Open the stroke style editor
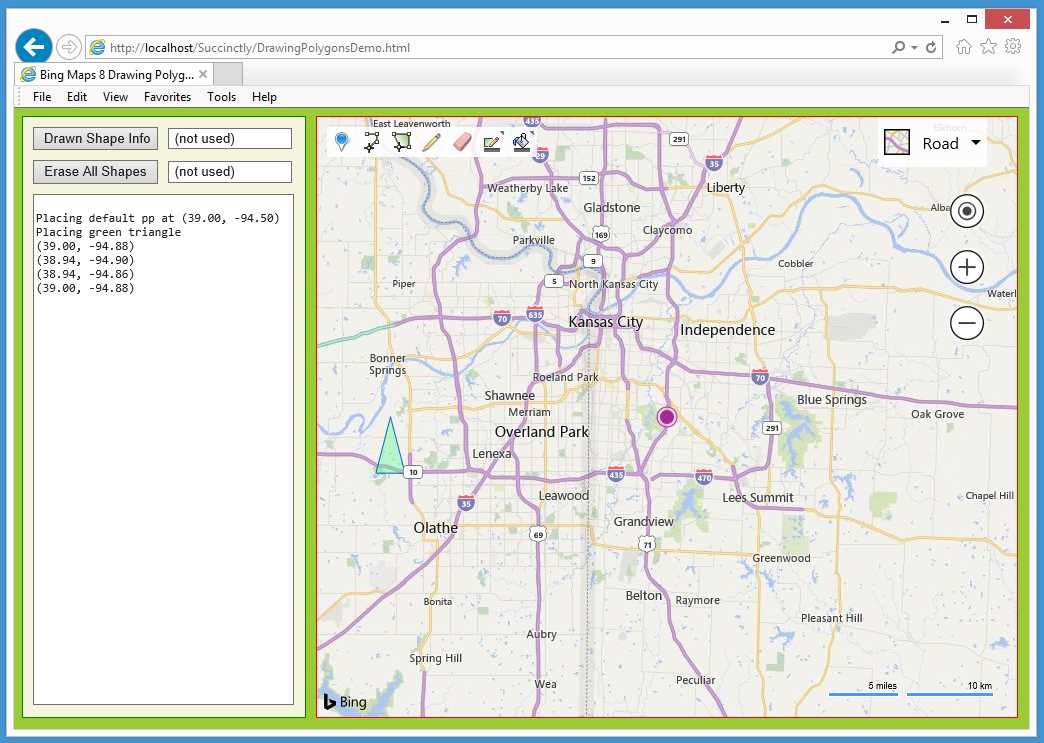This screenshot has height=743, width=1044. (x=492, y=142)
